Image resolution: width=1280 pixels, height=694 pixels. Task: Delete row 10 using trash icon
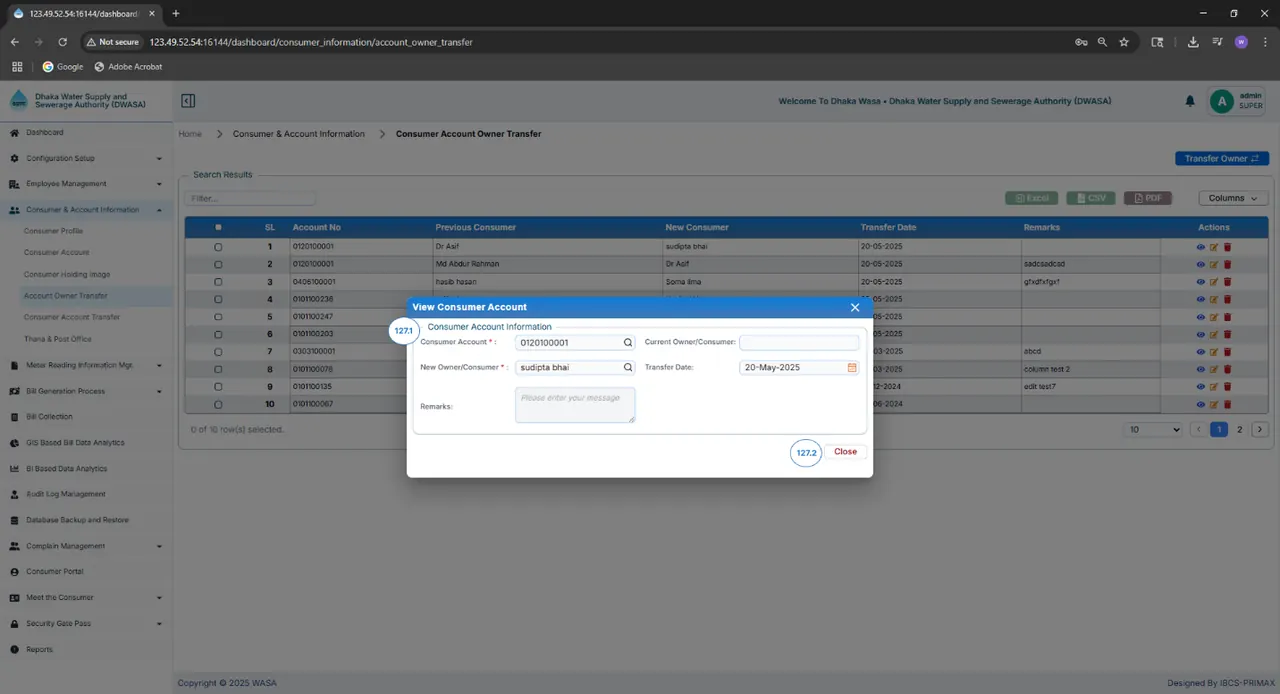point(1227,404)
